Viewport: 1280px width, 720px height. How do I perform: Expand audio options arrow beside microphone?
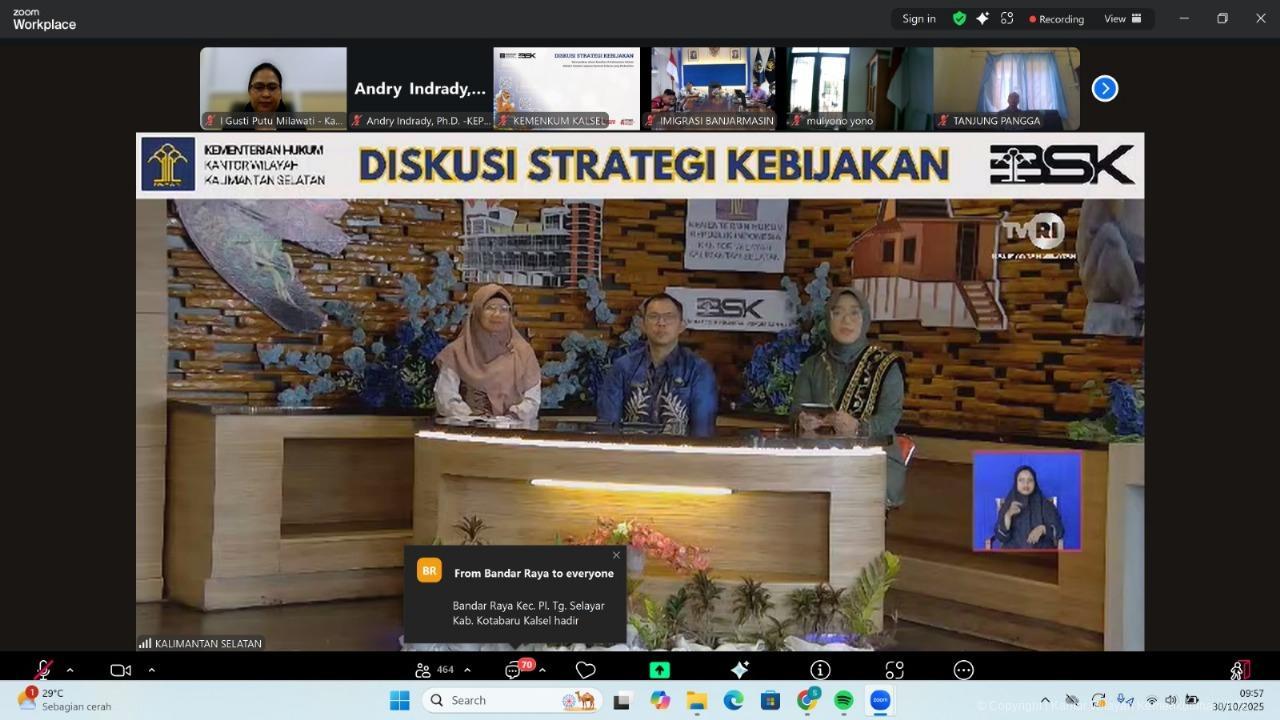70,670
